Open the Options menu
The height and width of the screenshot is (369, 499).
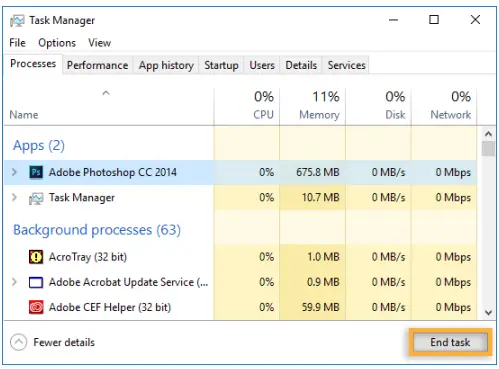[x=57, y=43]
